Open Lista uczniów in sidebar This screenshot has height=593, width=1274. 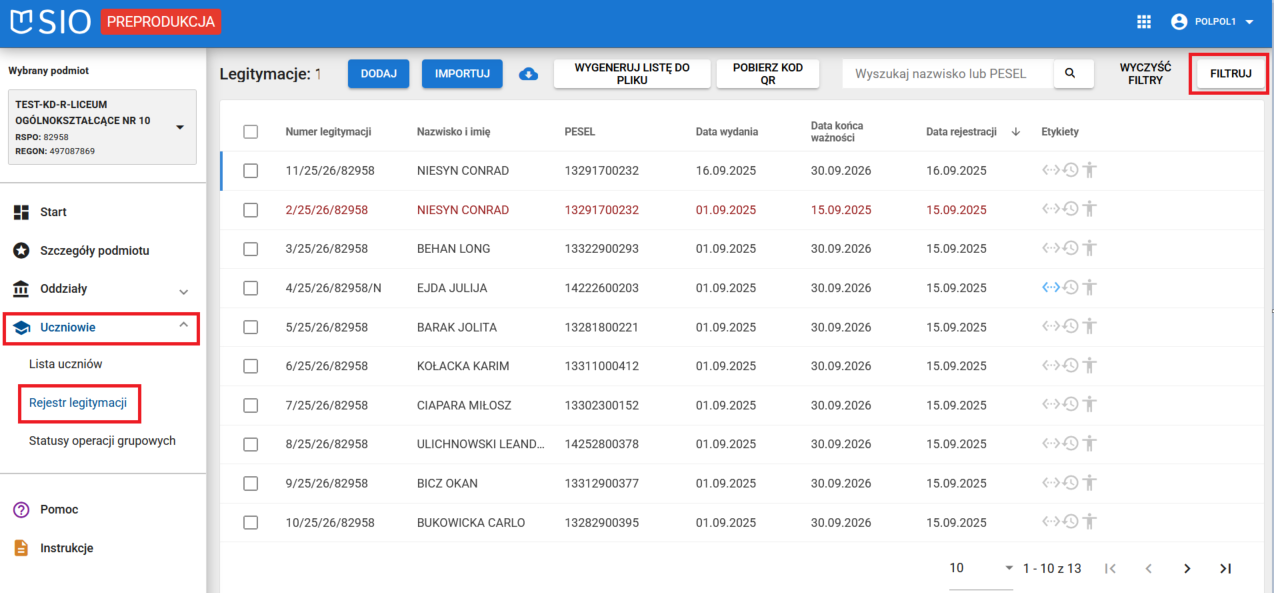(66, 364)
